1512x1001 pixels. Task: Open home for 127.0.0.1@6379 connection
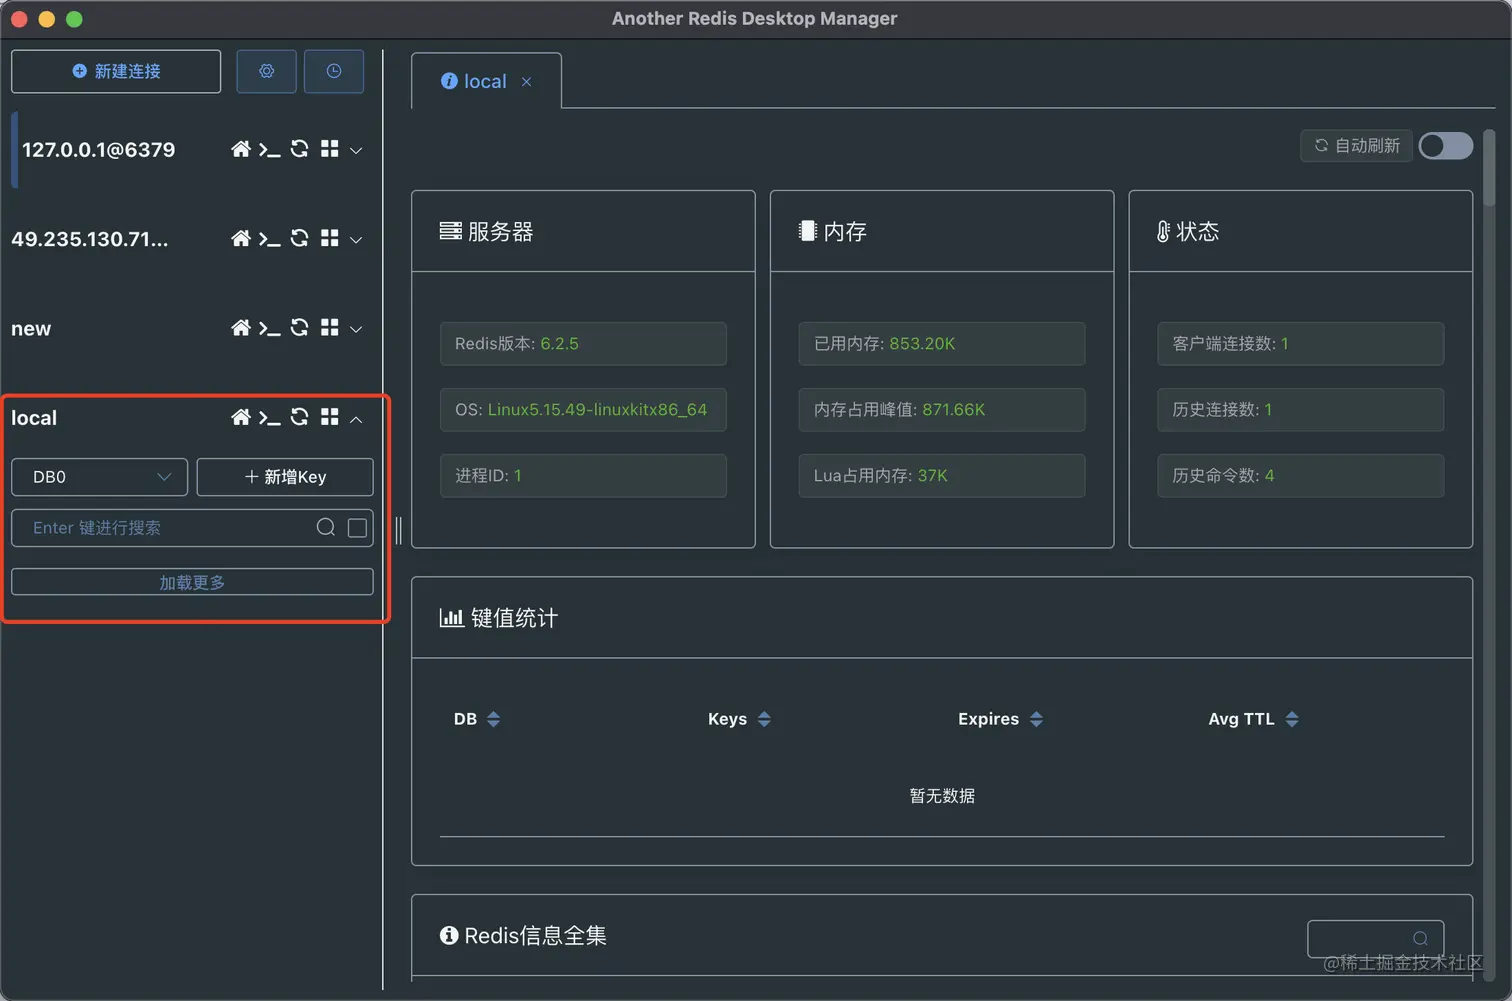click(240, 149)
